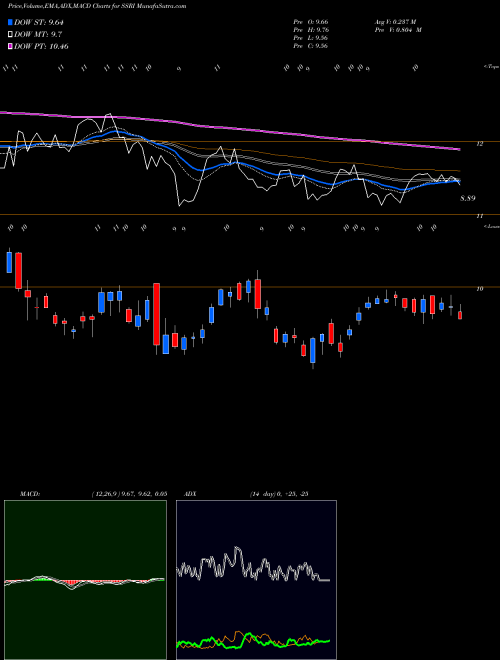Image resolution: width=500 pixels, height=660 pixels.
Task: Click the white DOW MT legend swatch
Action: [10, 34]
